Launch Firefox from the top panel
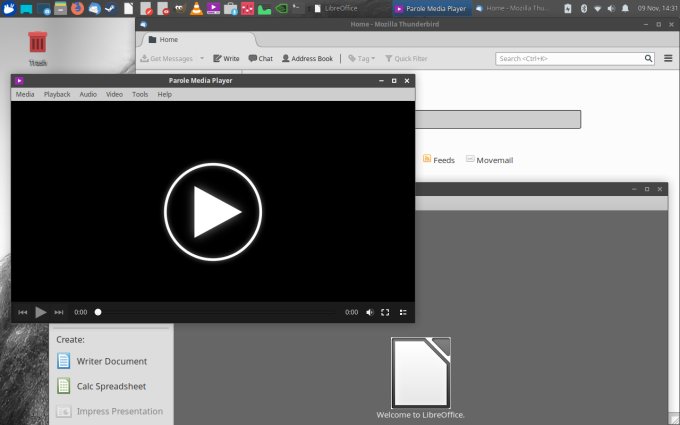The height and width of the screenshot is (425, 680). pyautogui.click(x=77, y=8)
